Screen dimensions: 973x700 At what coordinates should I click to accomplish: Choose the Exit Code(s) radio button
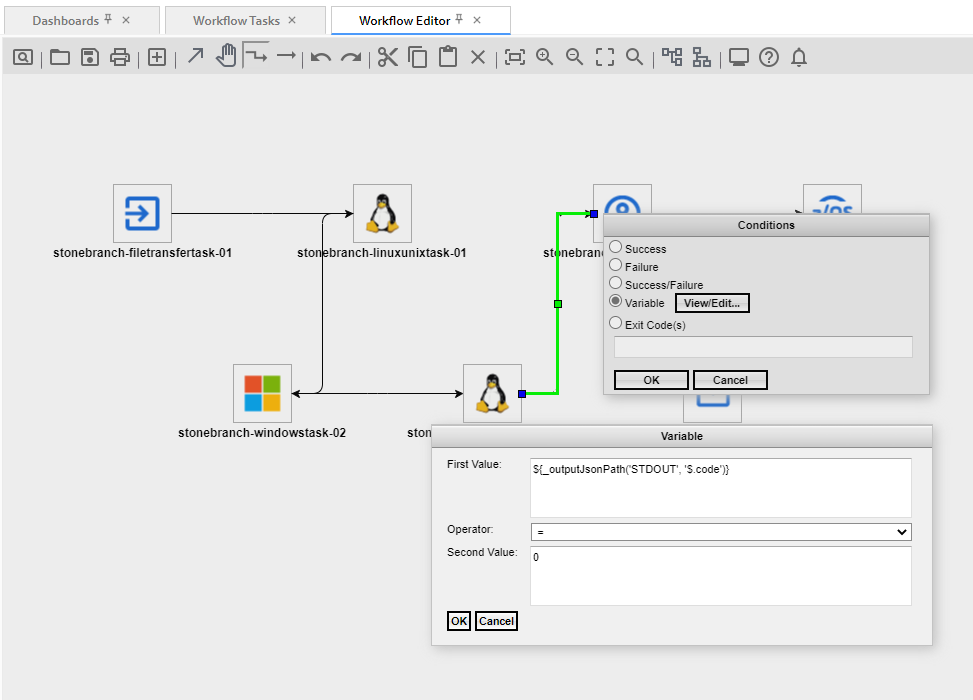616,323
